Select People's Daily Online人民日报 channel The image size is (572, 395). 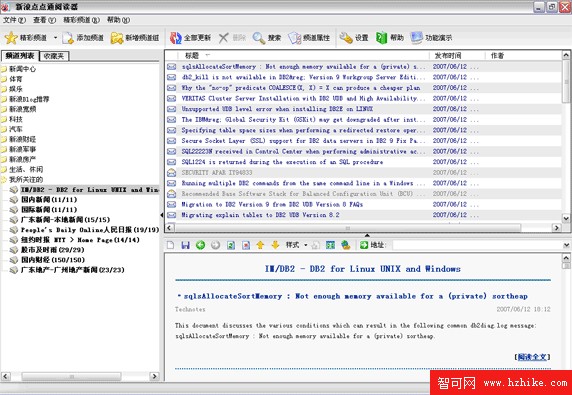(90, 230)
